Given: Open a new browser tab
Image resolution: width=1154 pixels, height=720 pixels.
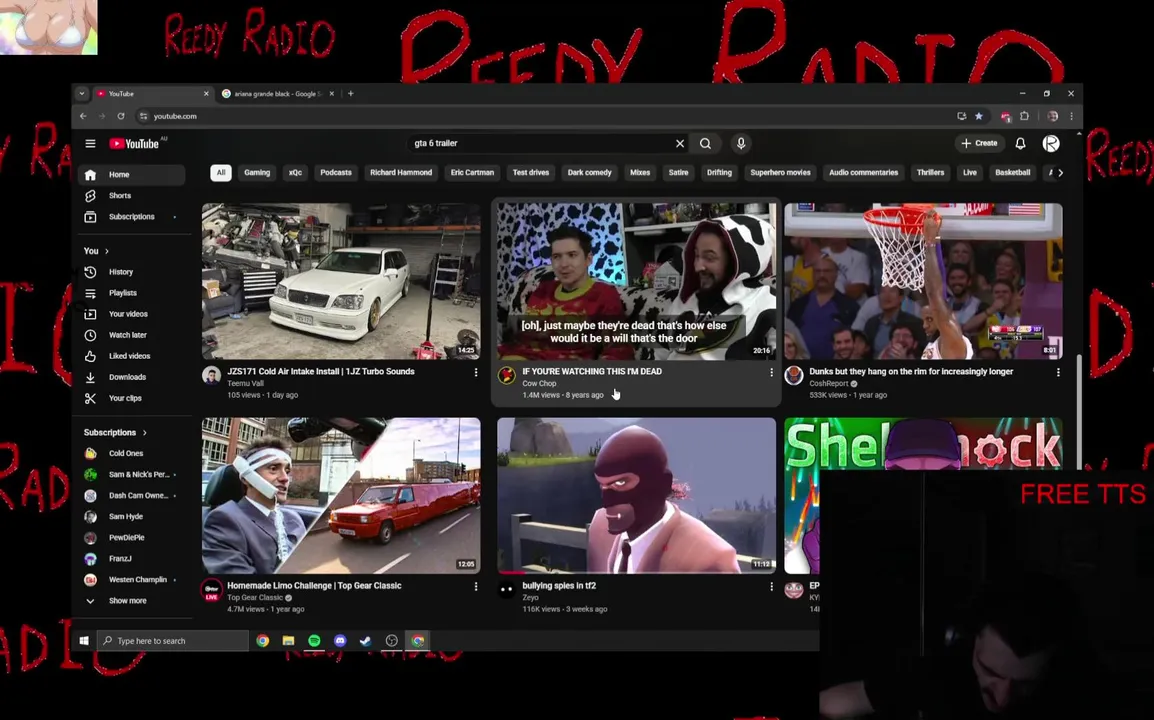Looking at the screenshot, I should pos(350,93).
